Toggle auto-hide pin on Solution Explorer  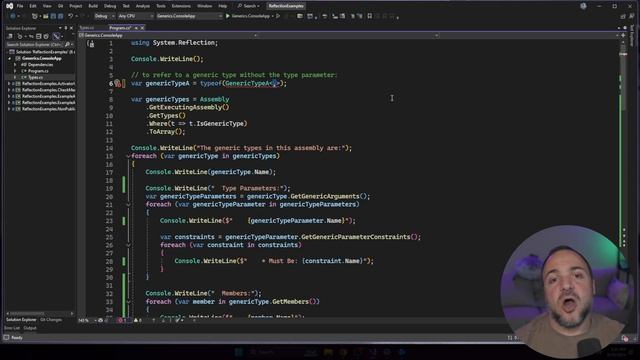coord(65,28)
